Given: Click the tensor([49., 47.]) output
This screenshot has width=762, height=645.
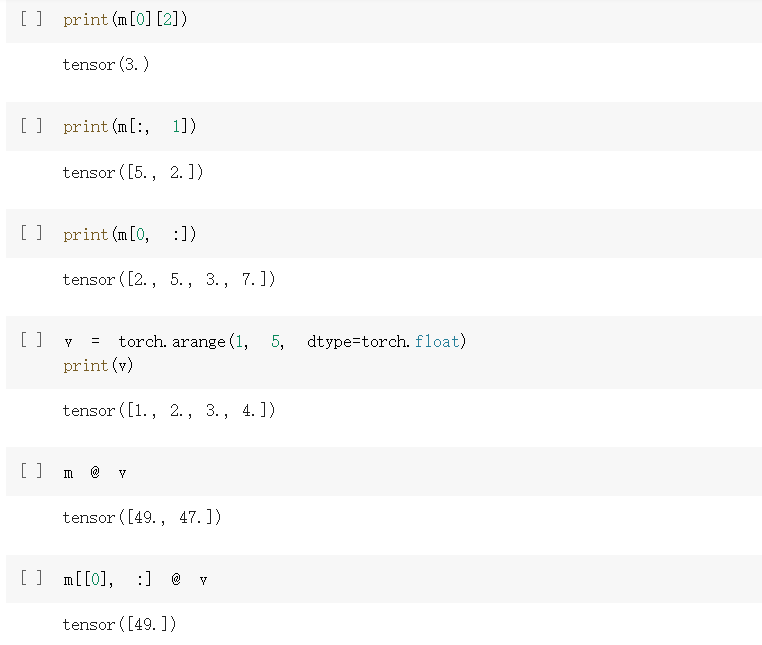Looking at the screenshot, I should [141, 518].
